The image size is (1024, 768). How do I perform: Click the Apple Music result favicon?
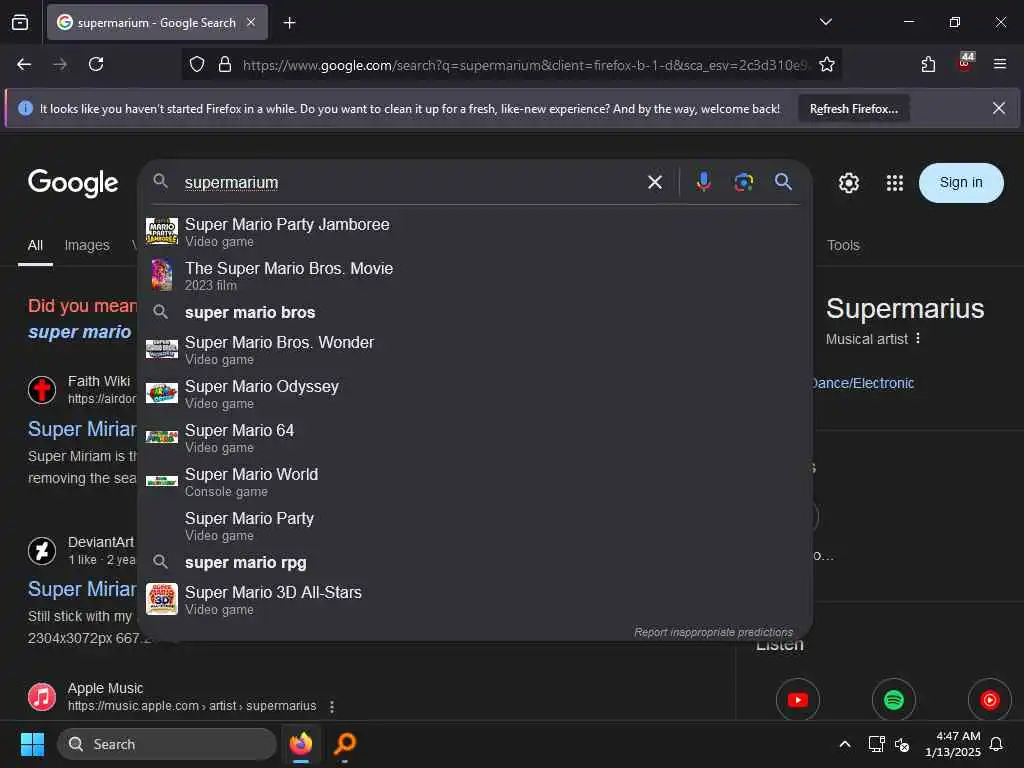(42, 697)
